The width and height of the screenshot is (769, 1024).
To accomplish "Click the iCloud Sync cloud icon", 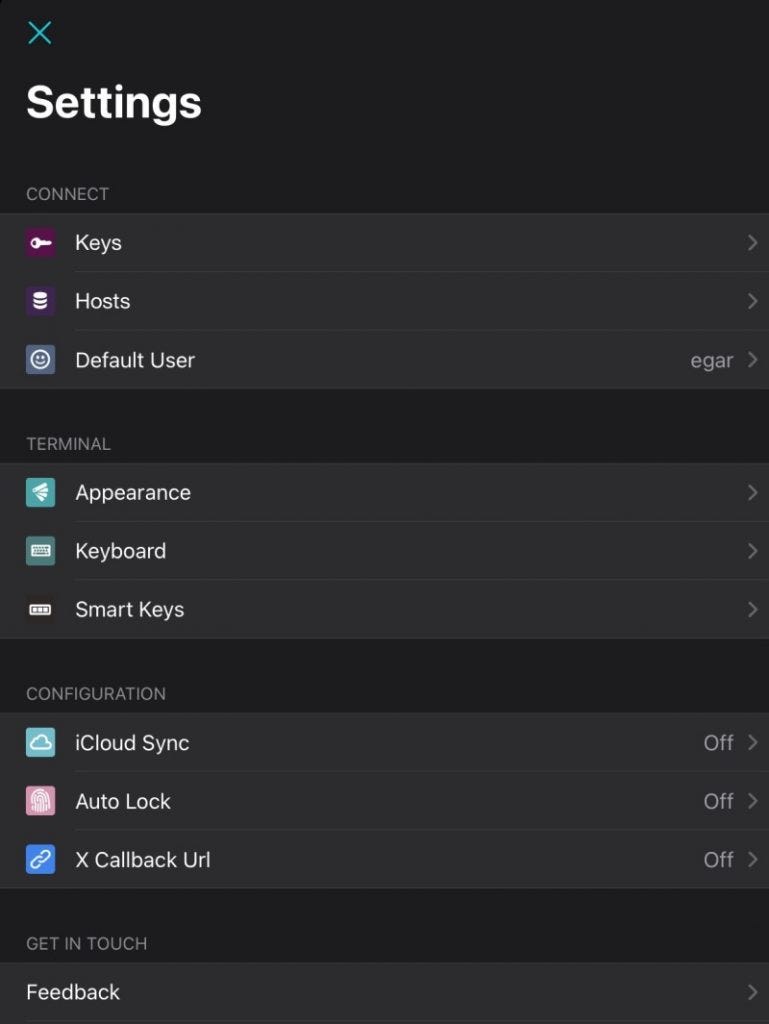I will (40, 743).
